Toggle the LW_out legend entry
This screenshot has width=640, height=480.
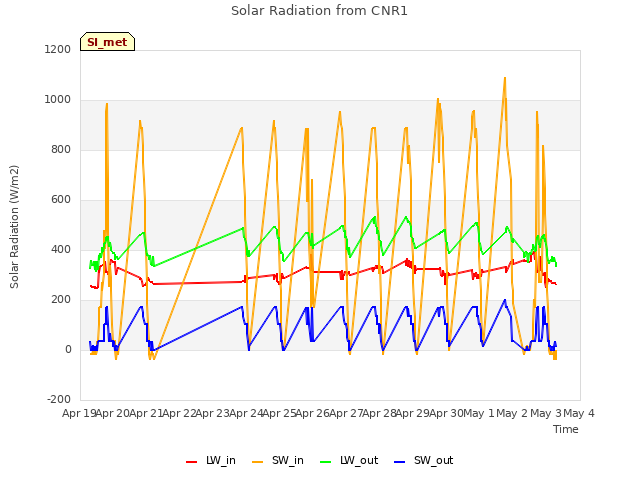pos(349,460)
